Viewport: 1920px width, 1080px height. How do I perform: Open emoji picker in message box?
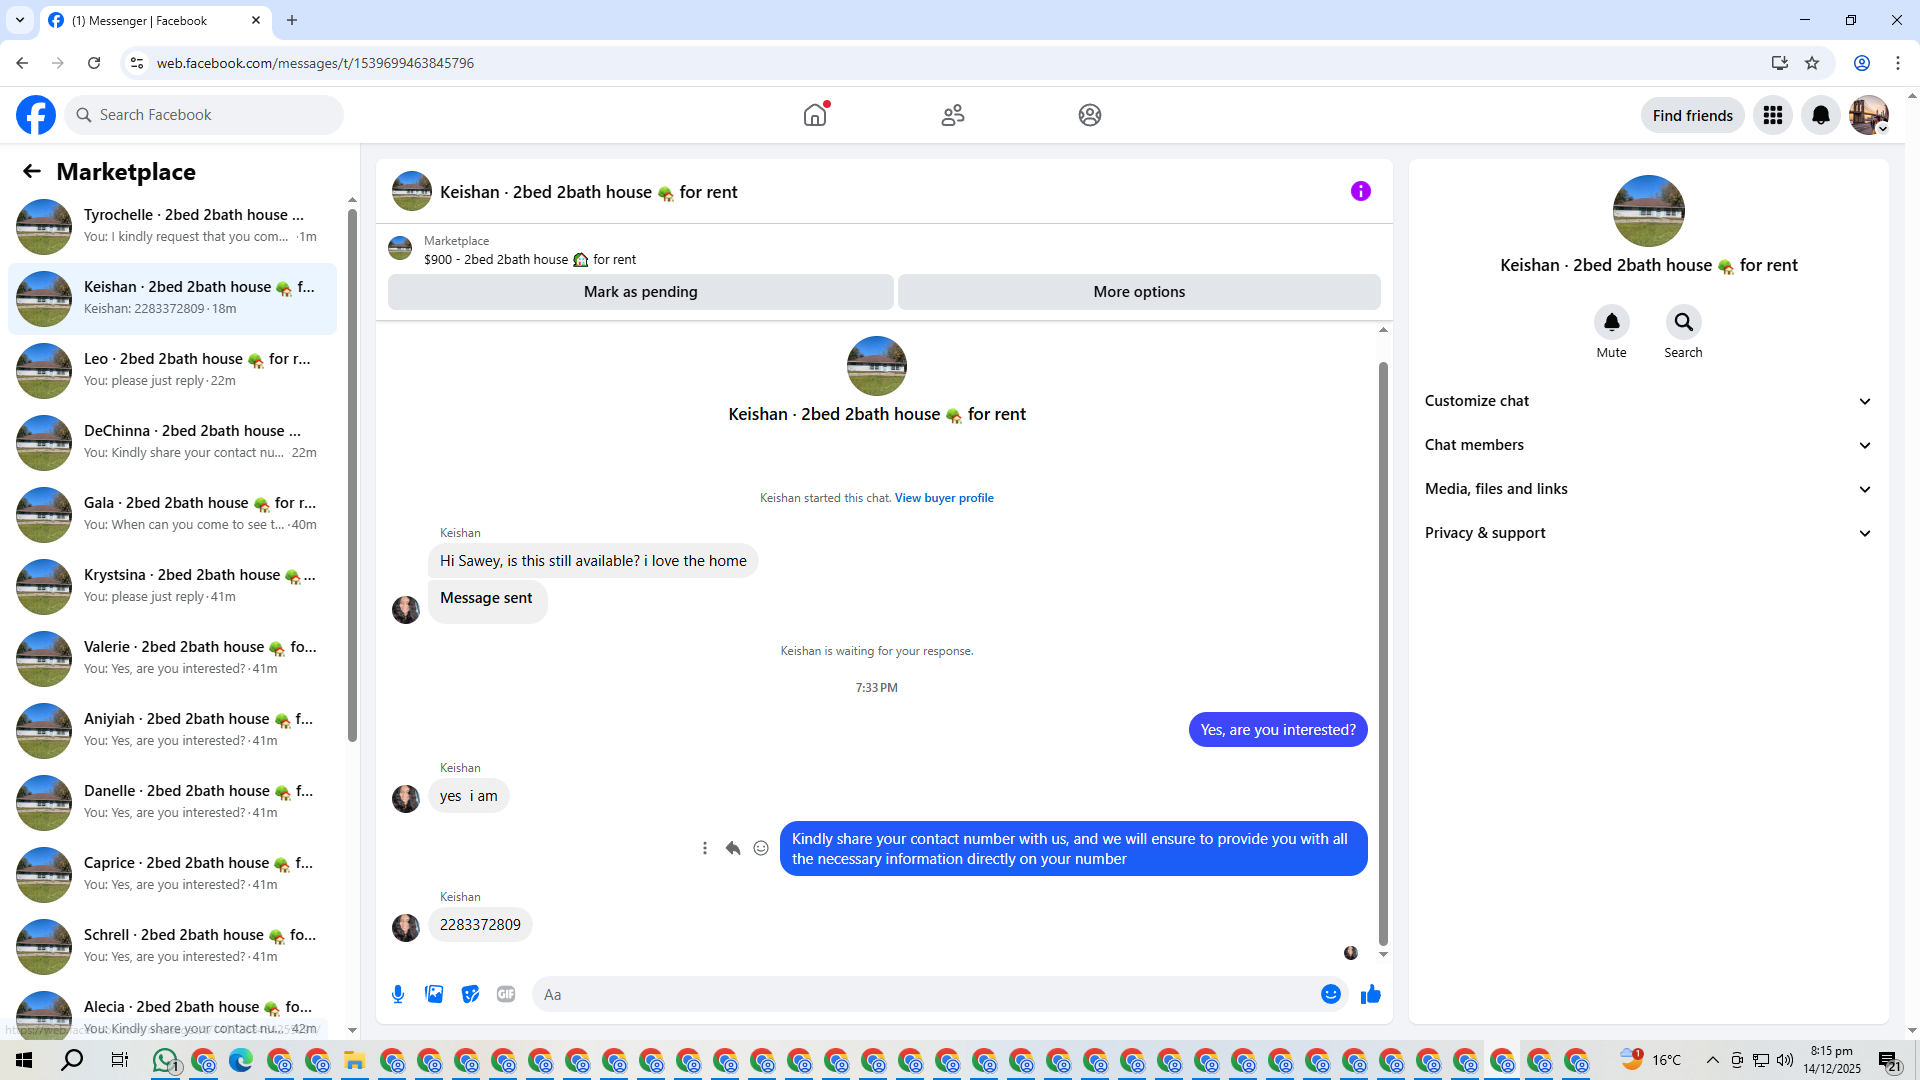pos(1330,994)
